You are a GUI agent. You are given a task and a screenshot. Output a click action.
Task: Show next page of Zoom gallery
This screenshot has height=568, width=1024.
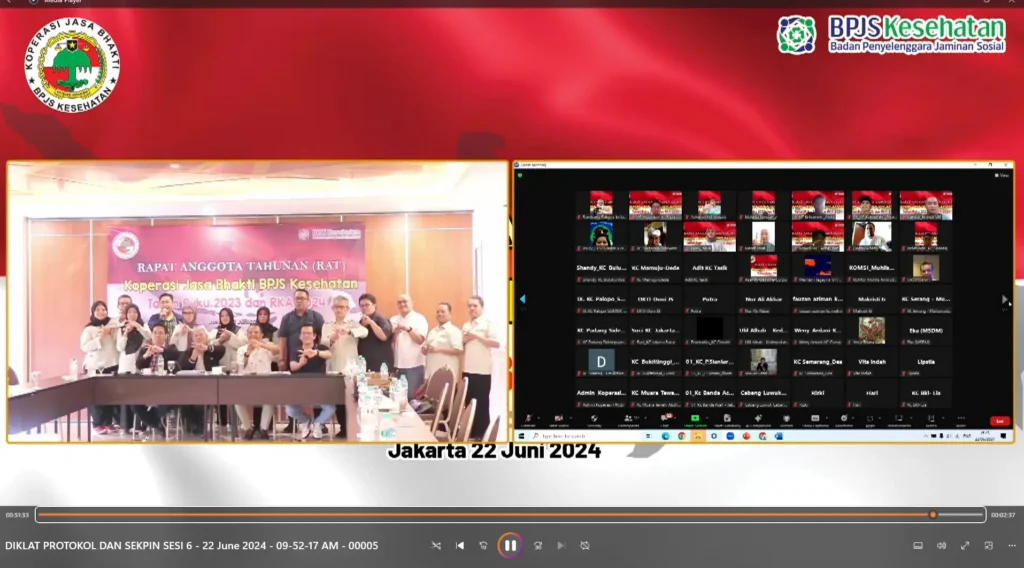click(x=1005, y=299)
